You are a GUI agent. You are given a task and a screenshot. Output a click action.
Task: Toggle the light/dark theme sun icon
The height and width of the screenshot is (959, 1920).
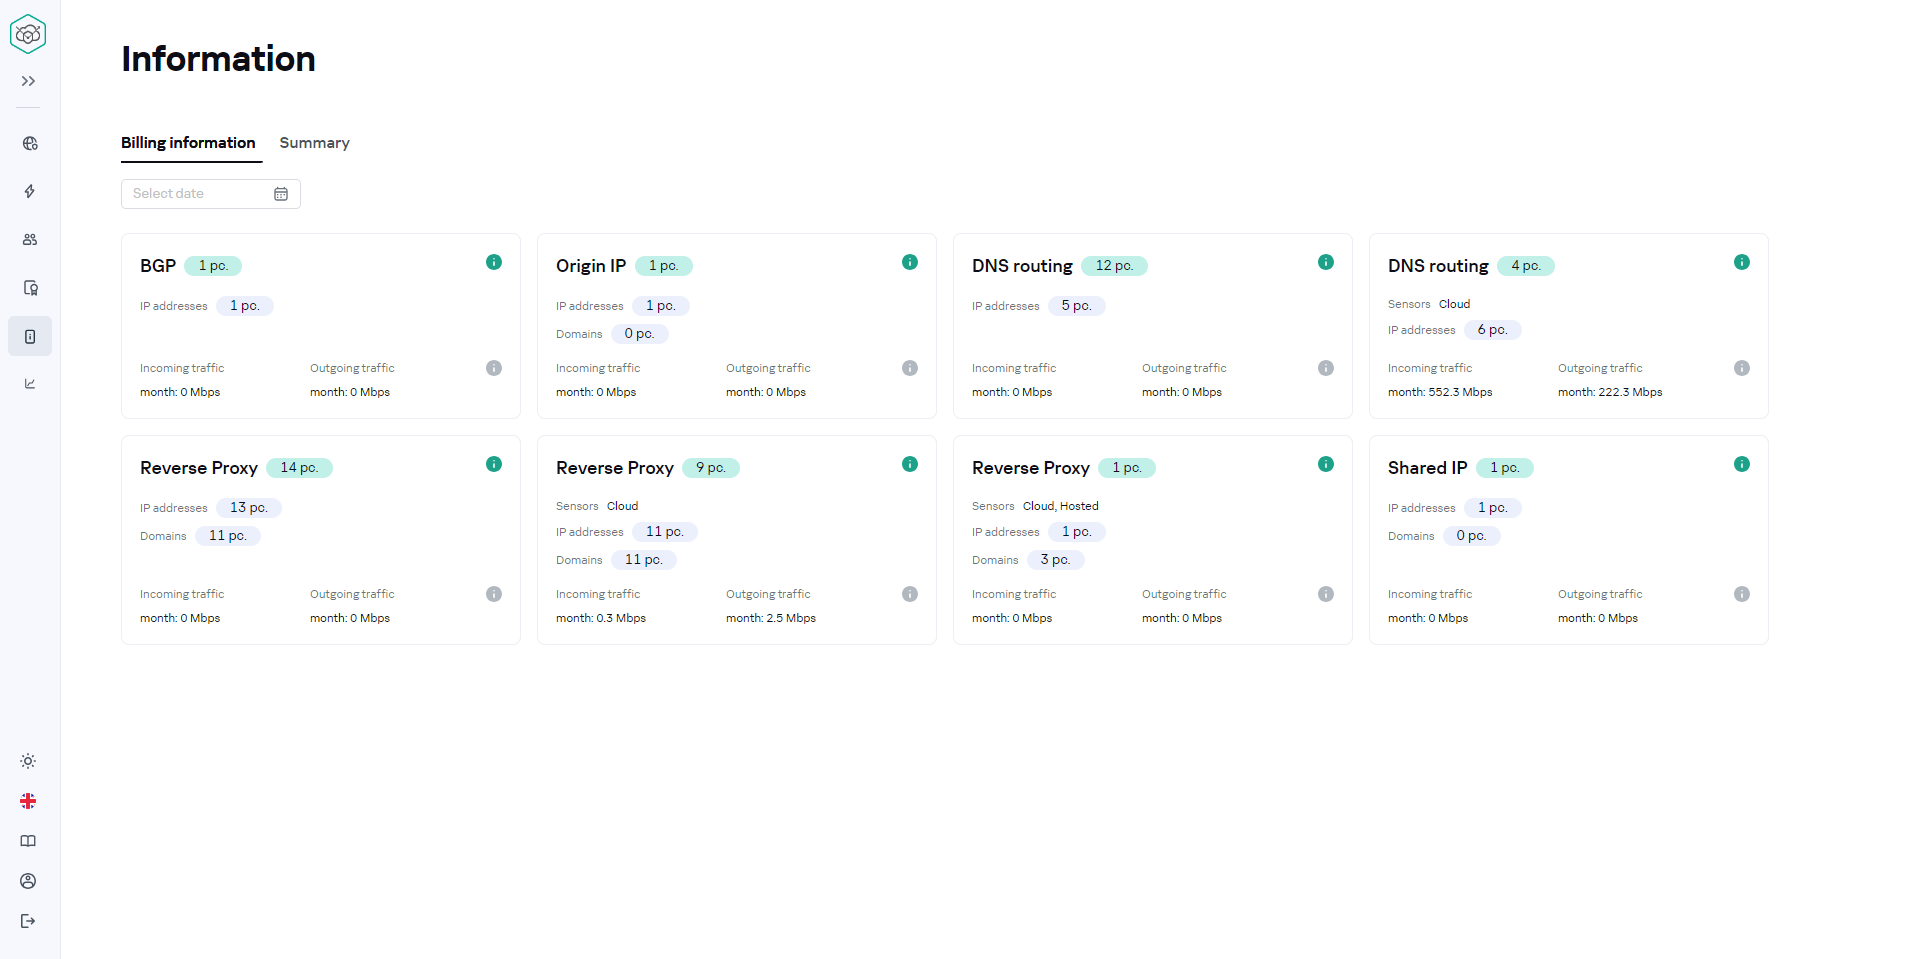click(28, 761)
